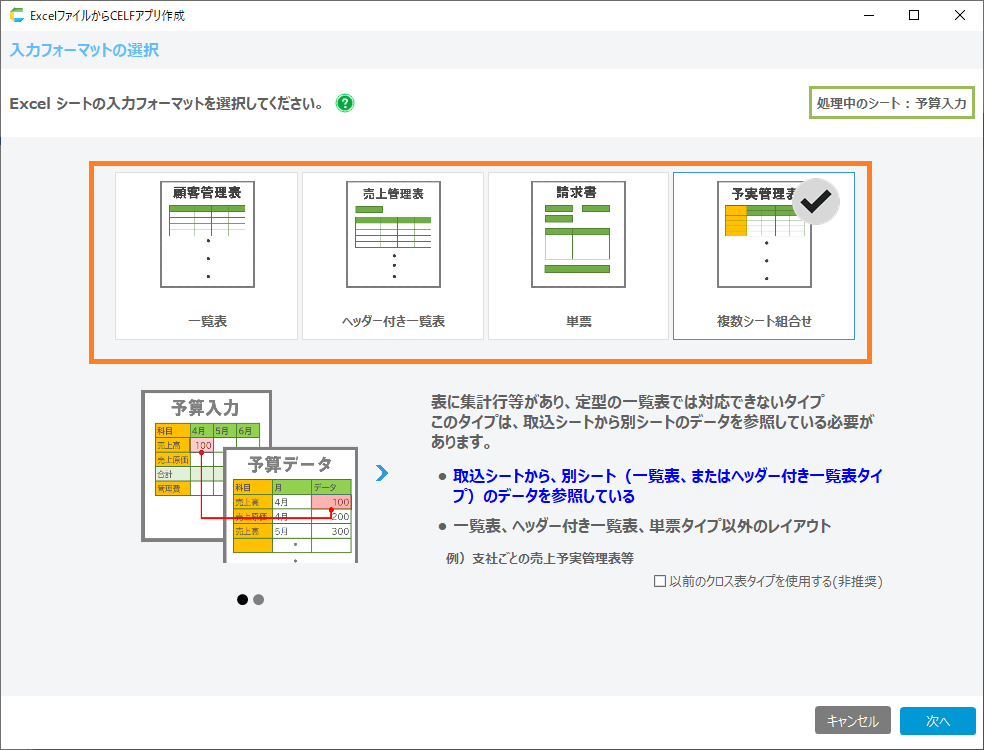Enable 以前のクロス表タイプを使用する checkbox
The height and width of the screenshot is (750, 984).
(660, 581)
